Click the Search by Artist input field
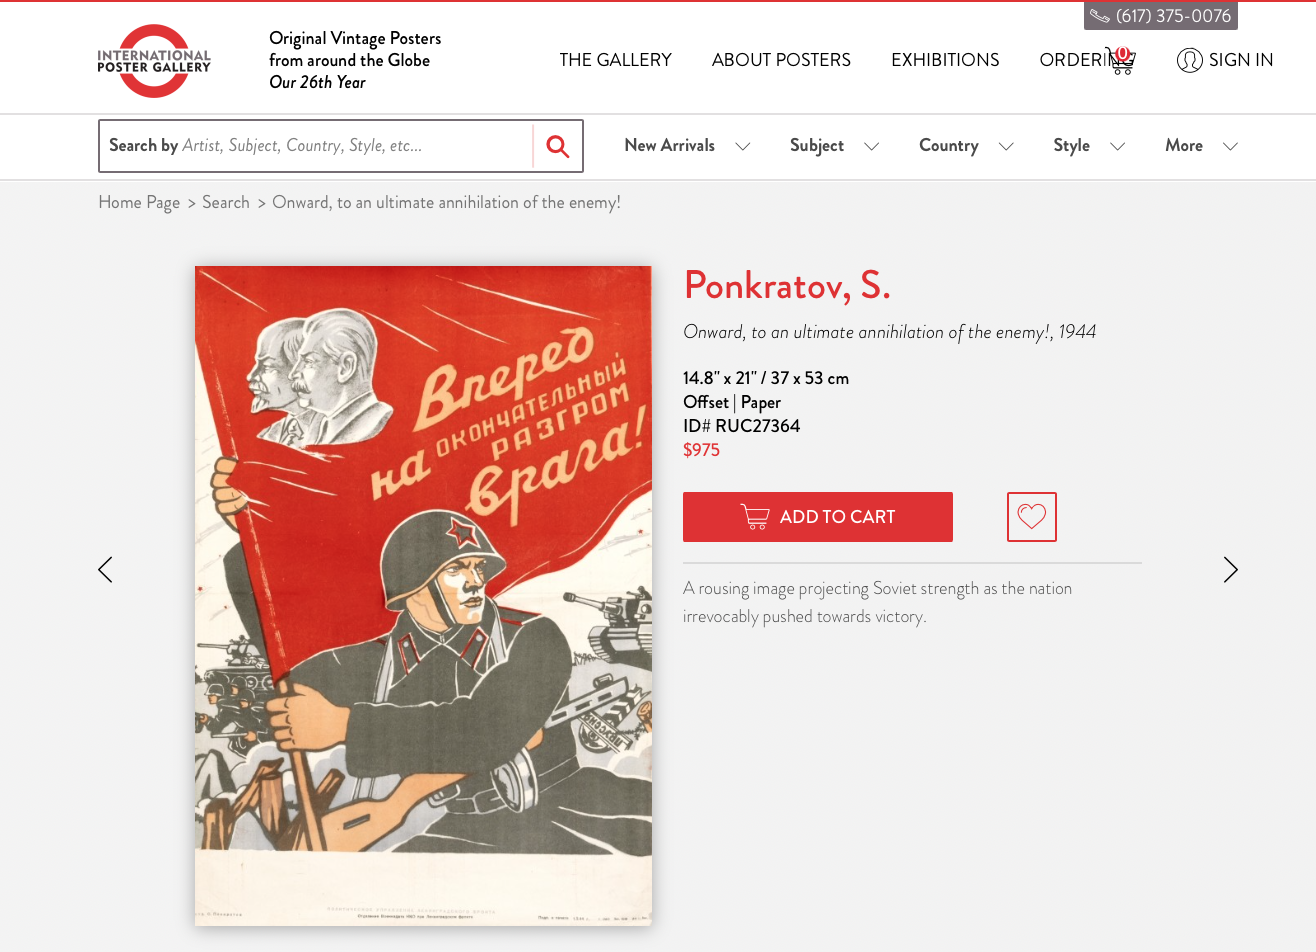This screenshot has height=952, width=1316. pyautogui.click(x=316, y=146)
